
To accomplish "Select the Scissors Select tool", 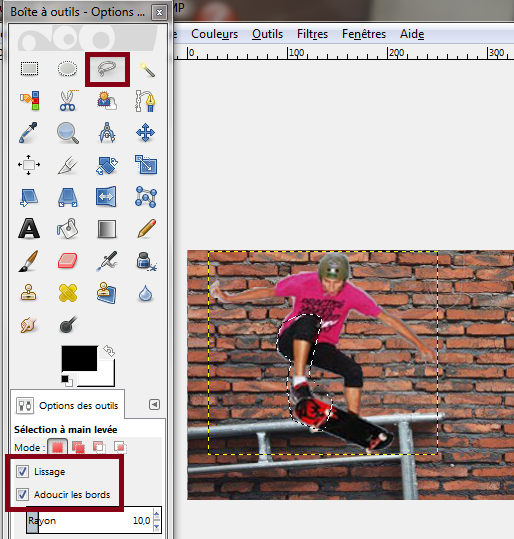I will [68, 100].
